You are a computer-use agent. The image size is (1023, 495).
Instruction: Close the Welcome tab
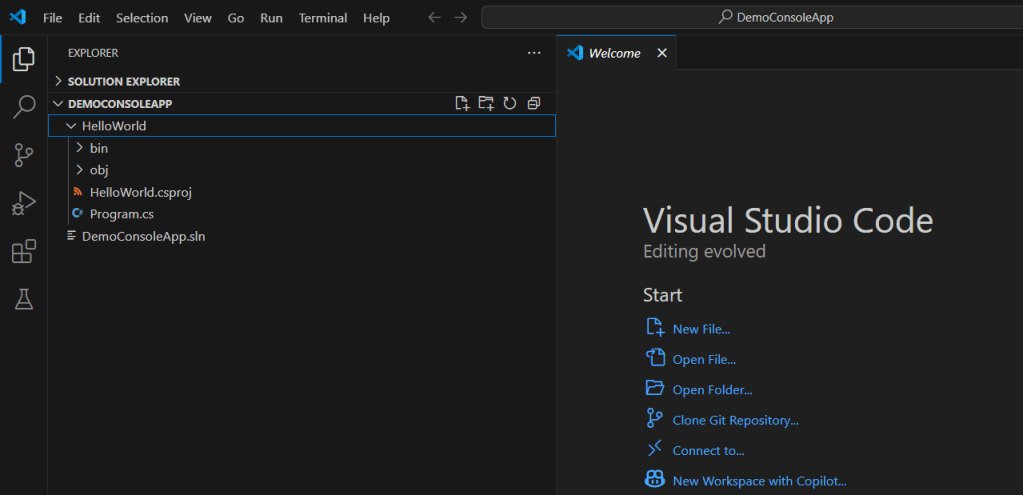click(x=662, y=53)
